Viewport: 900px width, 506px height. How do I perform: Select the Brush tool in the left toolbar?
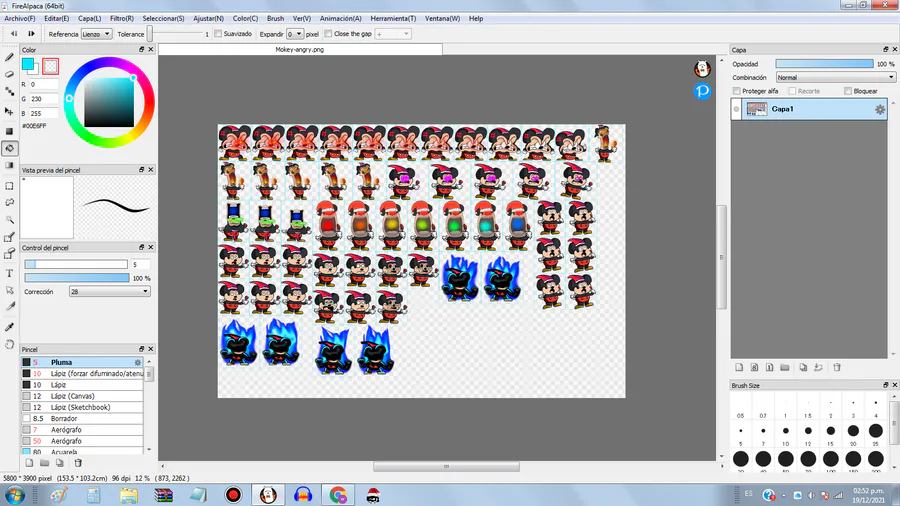[x=9, y=57]
